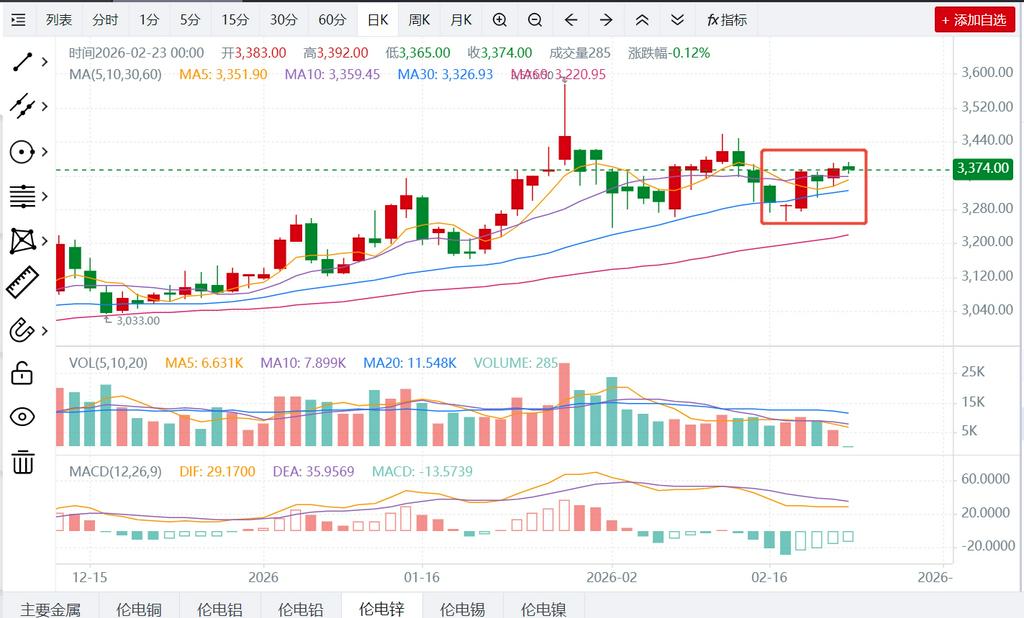Click the zoom out magnifier icon

535,20
